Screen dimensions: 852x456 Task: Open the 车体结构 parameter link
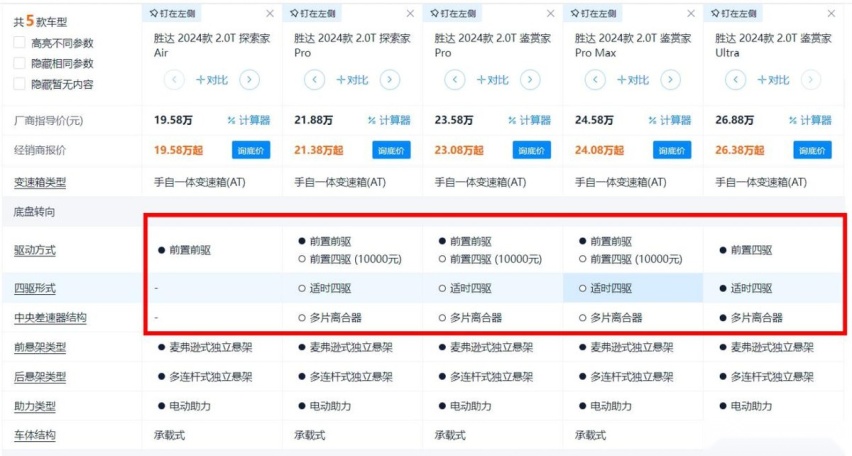35,435
